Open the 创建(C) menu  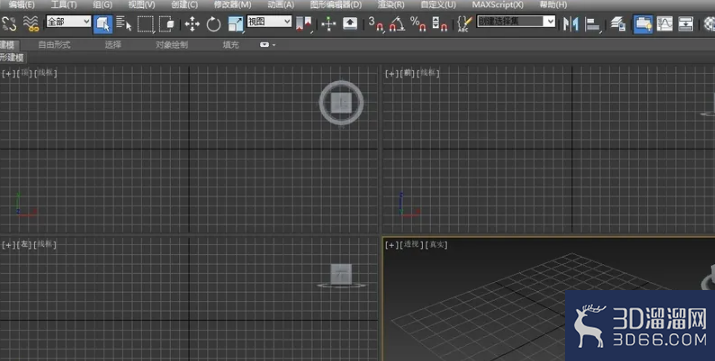[185, 5]
